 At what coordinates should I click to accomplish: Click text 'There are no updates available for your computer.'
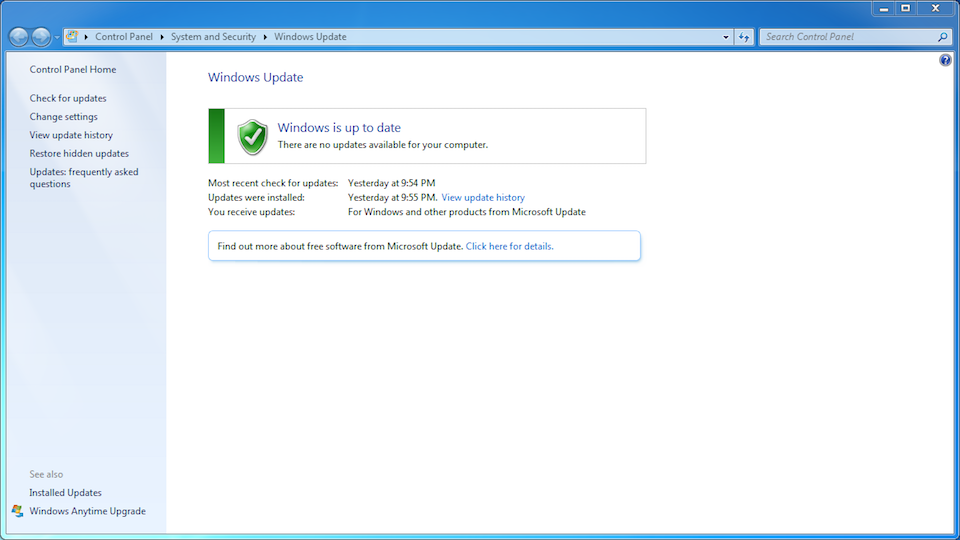[x=383, y=145]
